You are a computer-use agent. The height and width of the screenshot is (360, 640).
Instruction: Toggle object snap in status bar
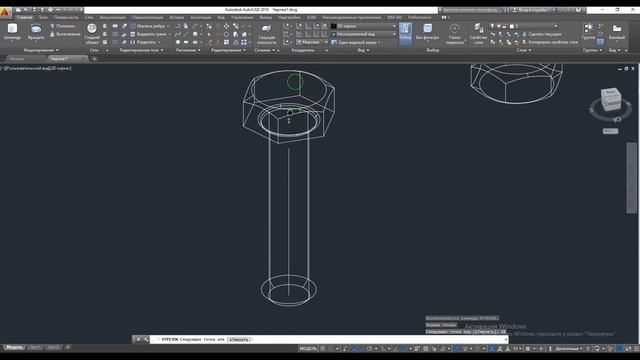[x=404, y=349]
